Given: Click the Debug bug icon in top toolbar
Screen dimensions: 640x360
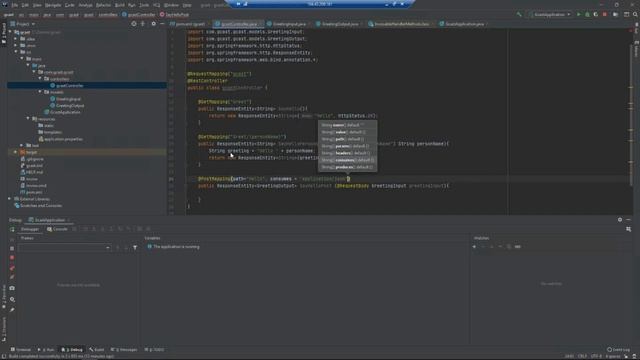Looking at the screenshot, I should [587, 15].
